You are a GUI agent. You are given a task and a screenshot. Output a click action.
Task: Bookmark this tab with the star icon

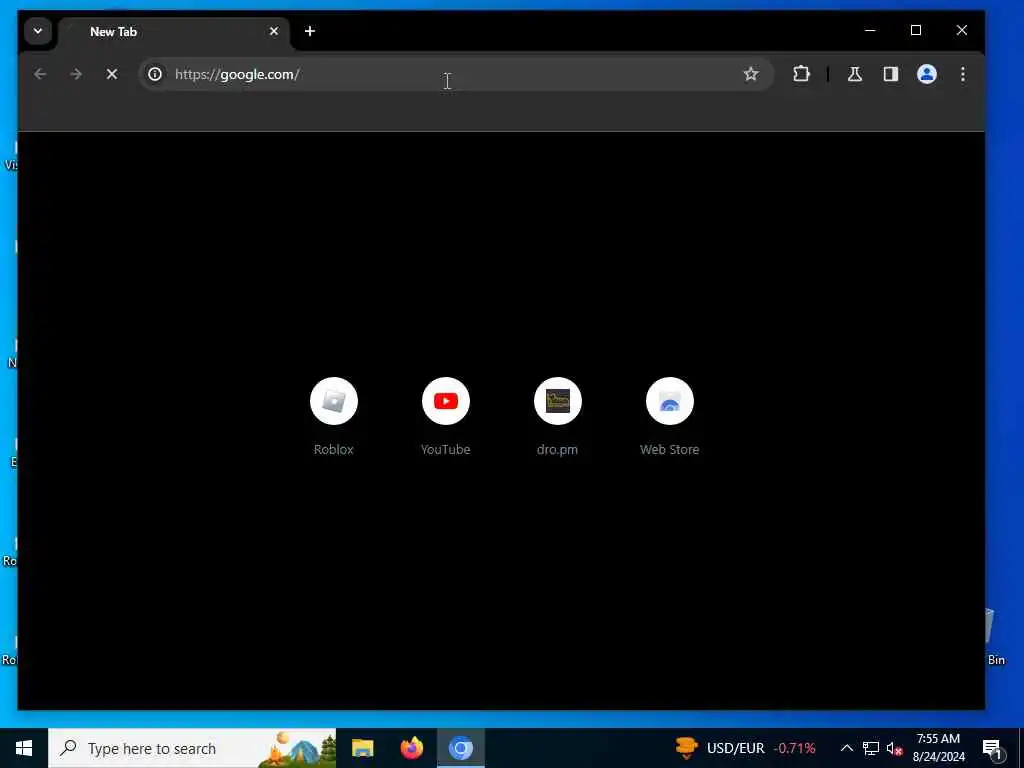click(x=751, y=74)
